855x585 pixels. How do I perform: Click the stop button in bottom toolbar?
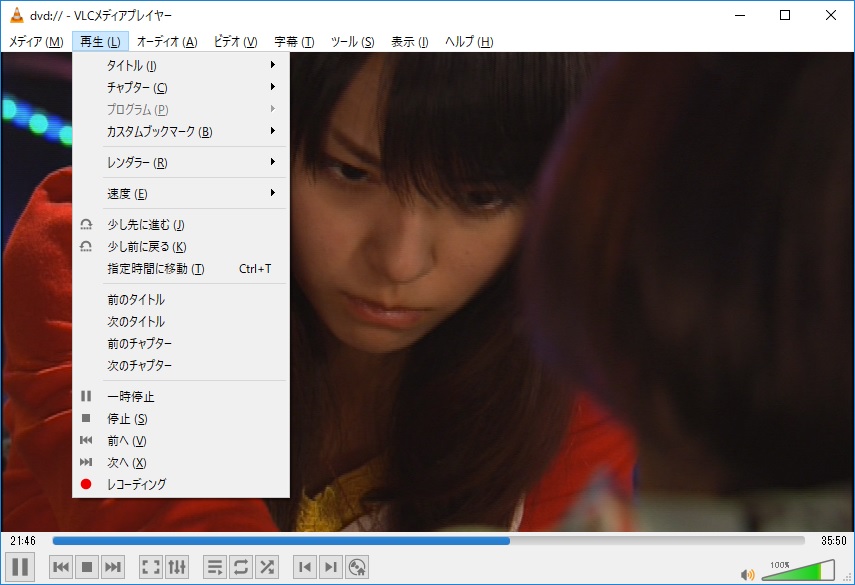click(87, 567)
